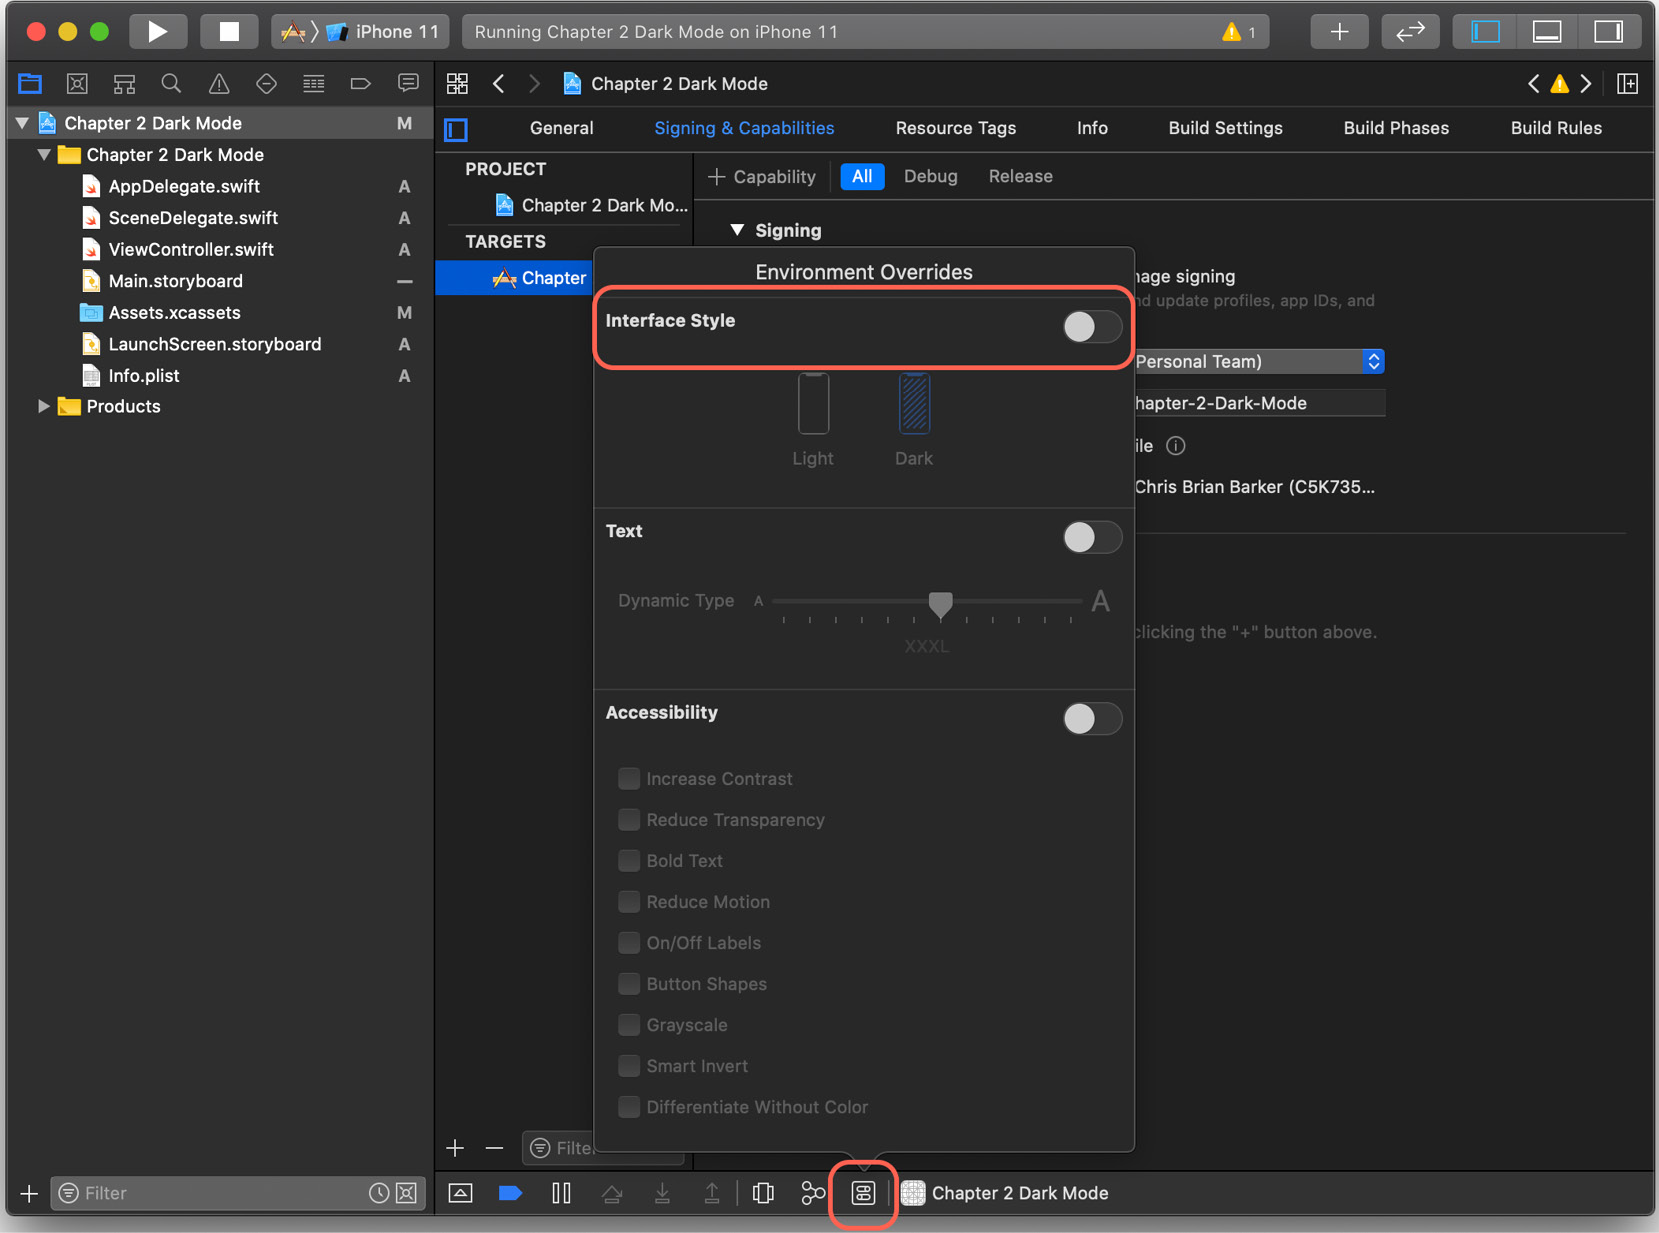
Task: Open the Symbol navigator
Action: pyautogui.click(x=124, y=84)
